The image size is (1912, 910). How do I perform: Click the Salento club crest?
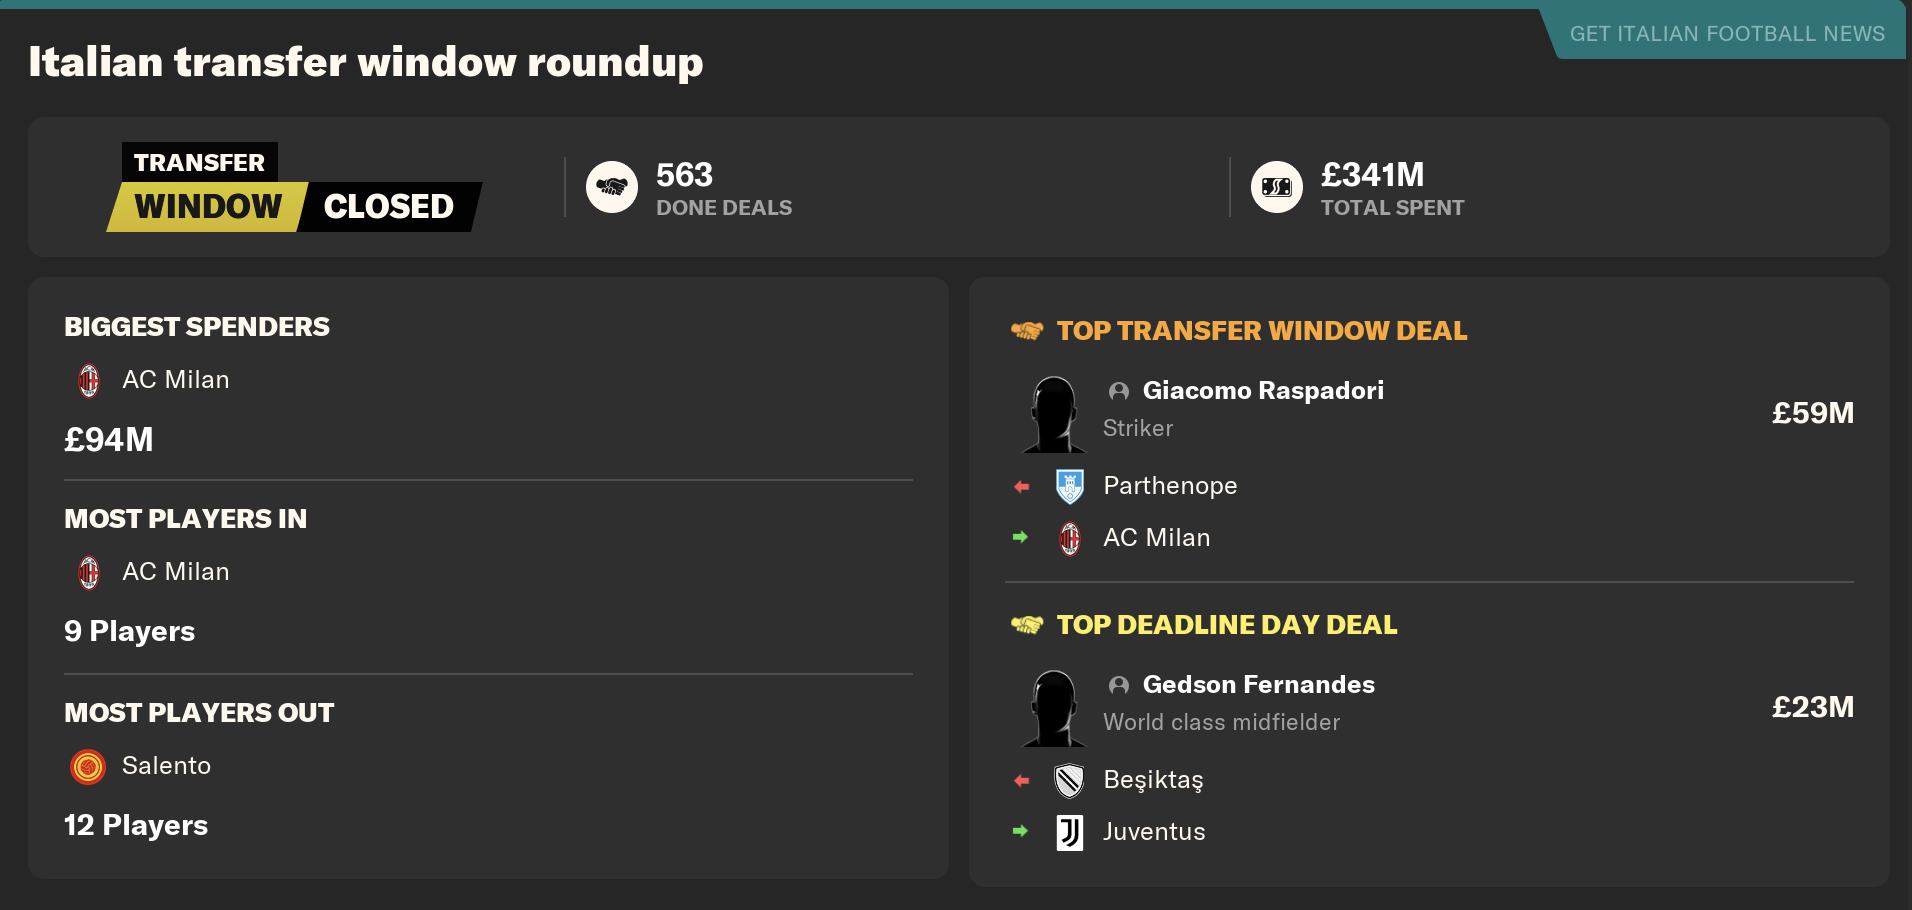(88, 767)
